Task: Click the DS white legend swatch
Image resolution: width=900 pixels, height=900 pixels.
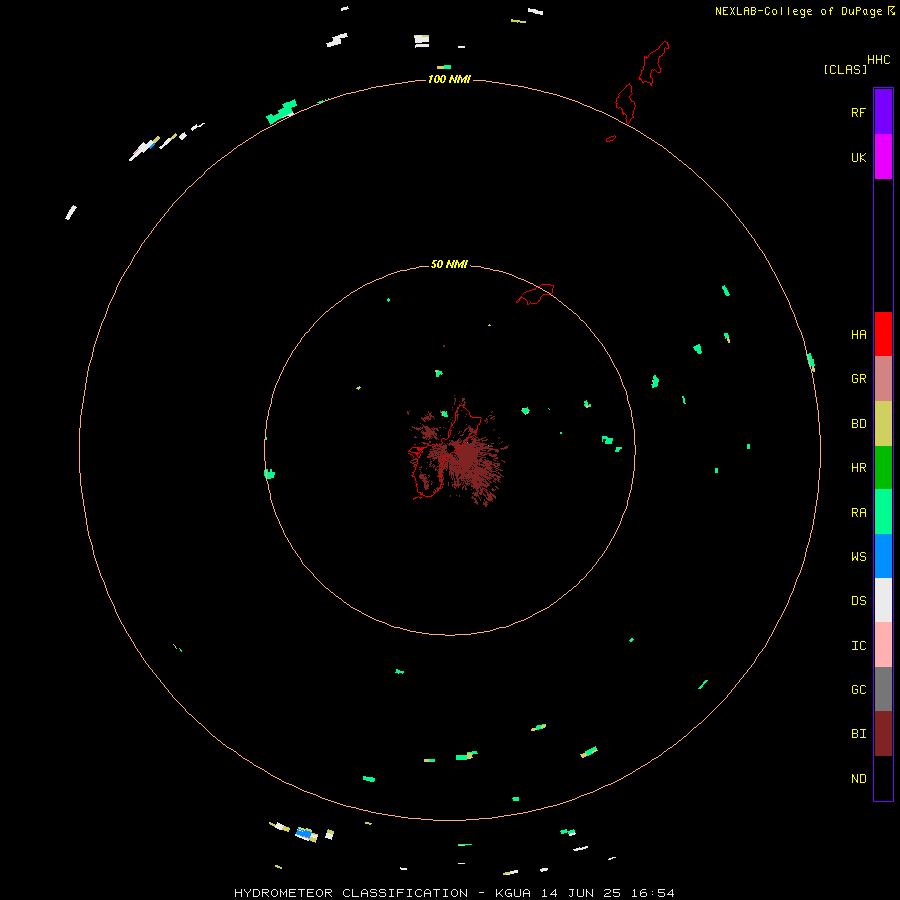Action: coord(883,600)
